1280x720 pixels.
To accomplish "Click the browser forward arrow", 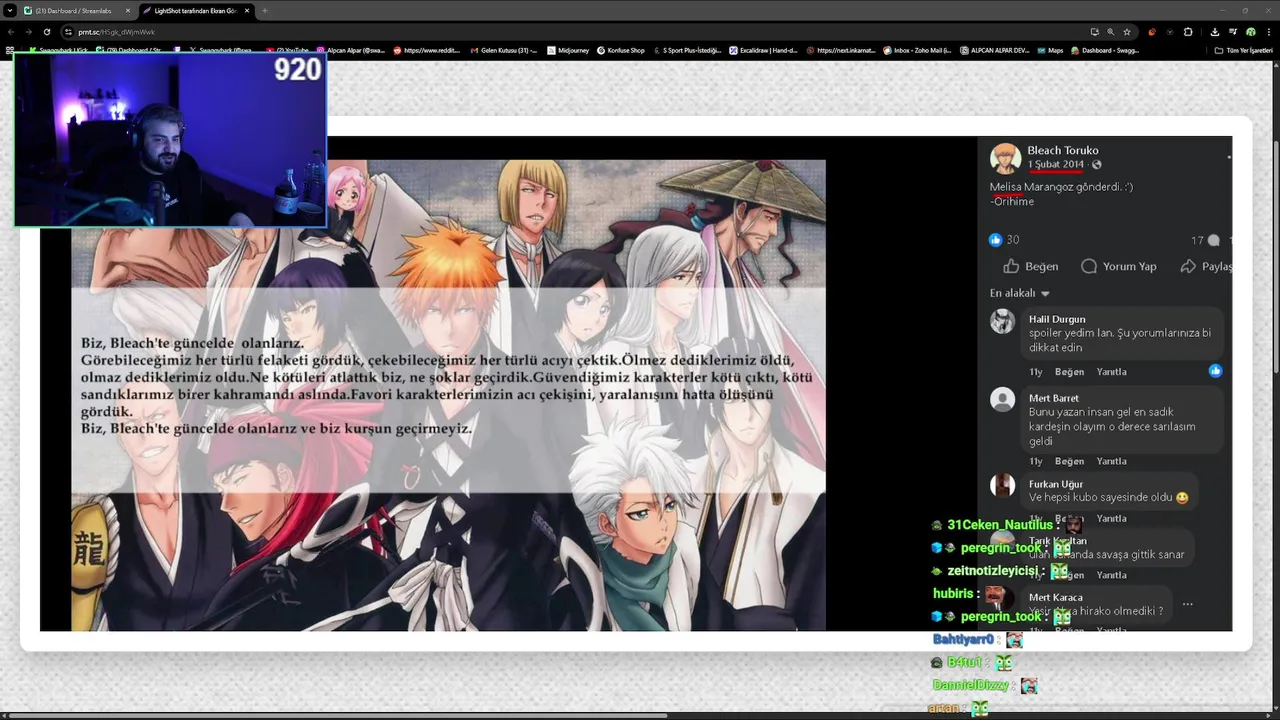I will [30, 32].
